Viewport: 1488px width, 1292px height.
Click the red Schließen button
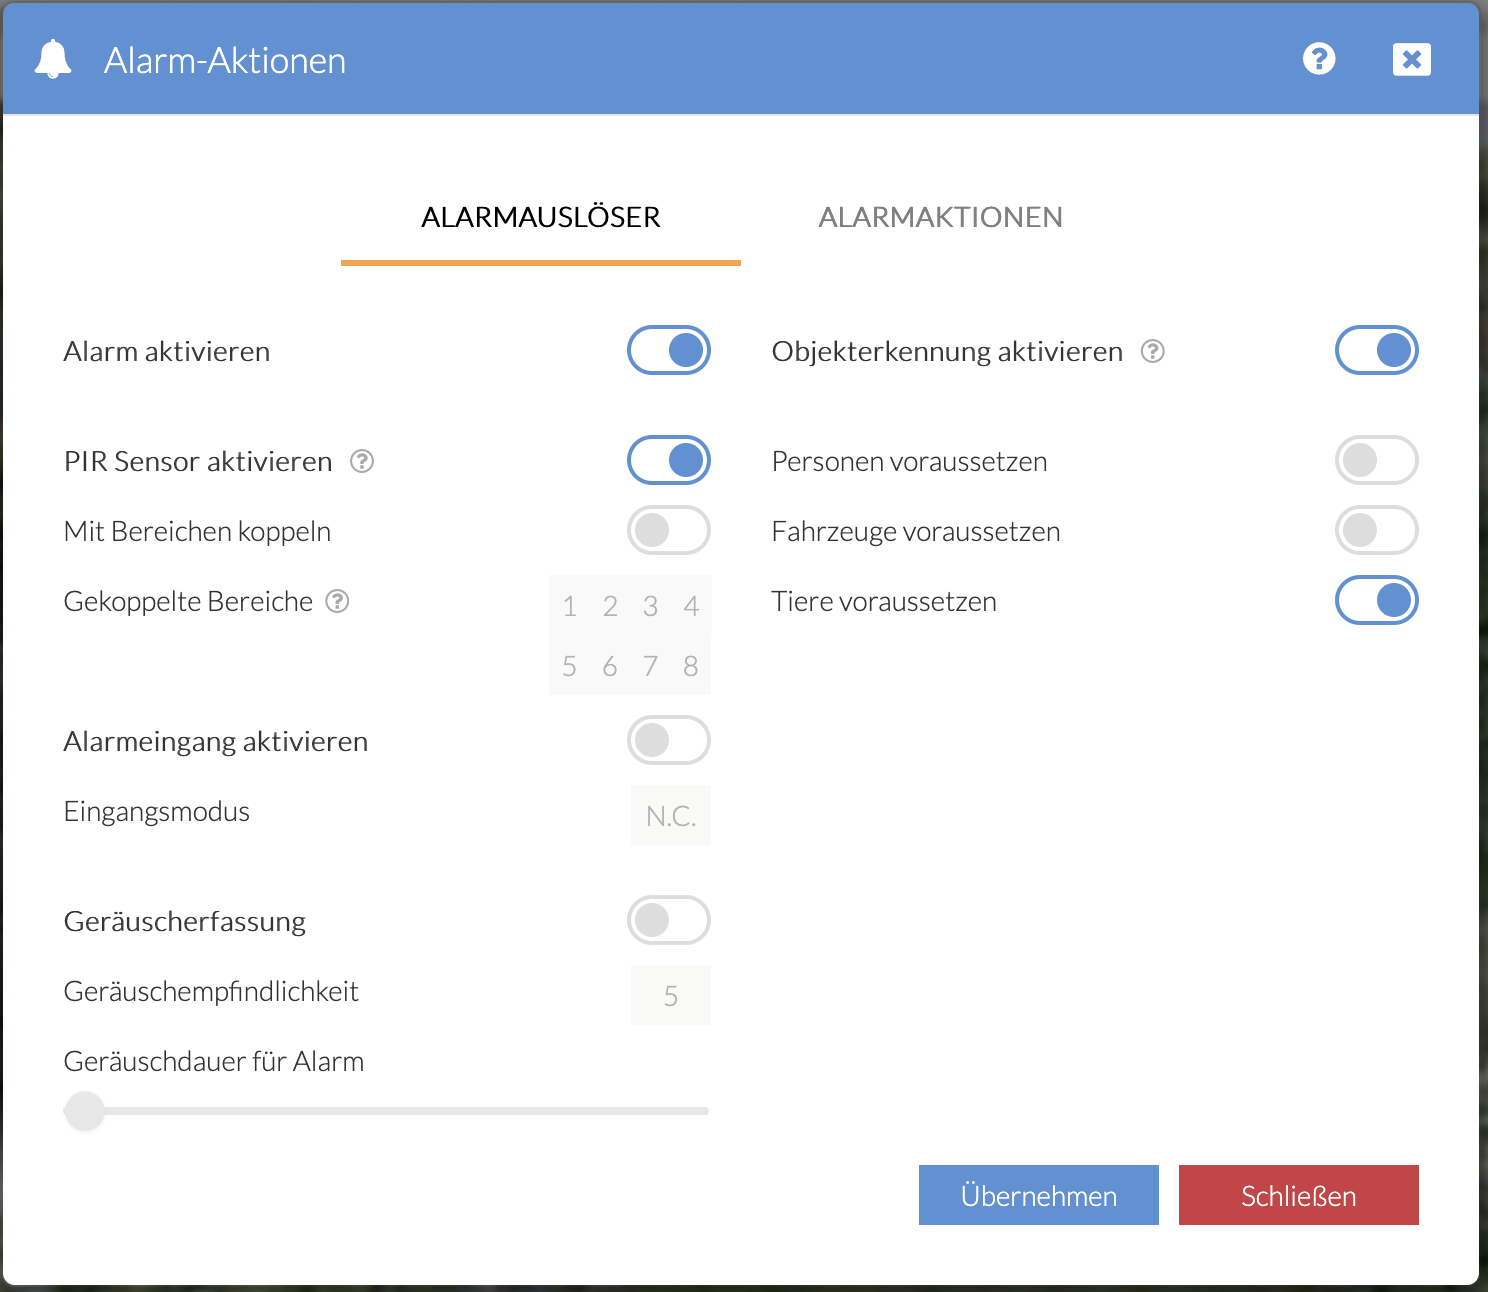pyautogui.click(x=1299, y=1195)
